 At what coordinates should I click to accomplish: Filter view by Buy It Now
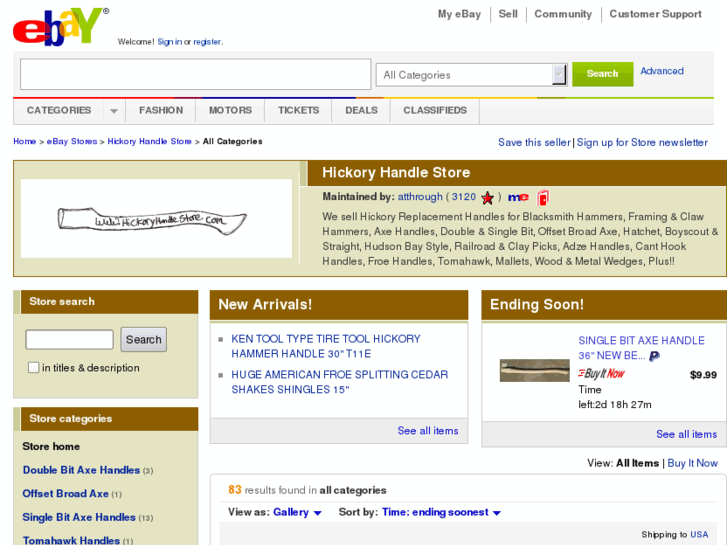[x=692, y=463]
